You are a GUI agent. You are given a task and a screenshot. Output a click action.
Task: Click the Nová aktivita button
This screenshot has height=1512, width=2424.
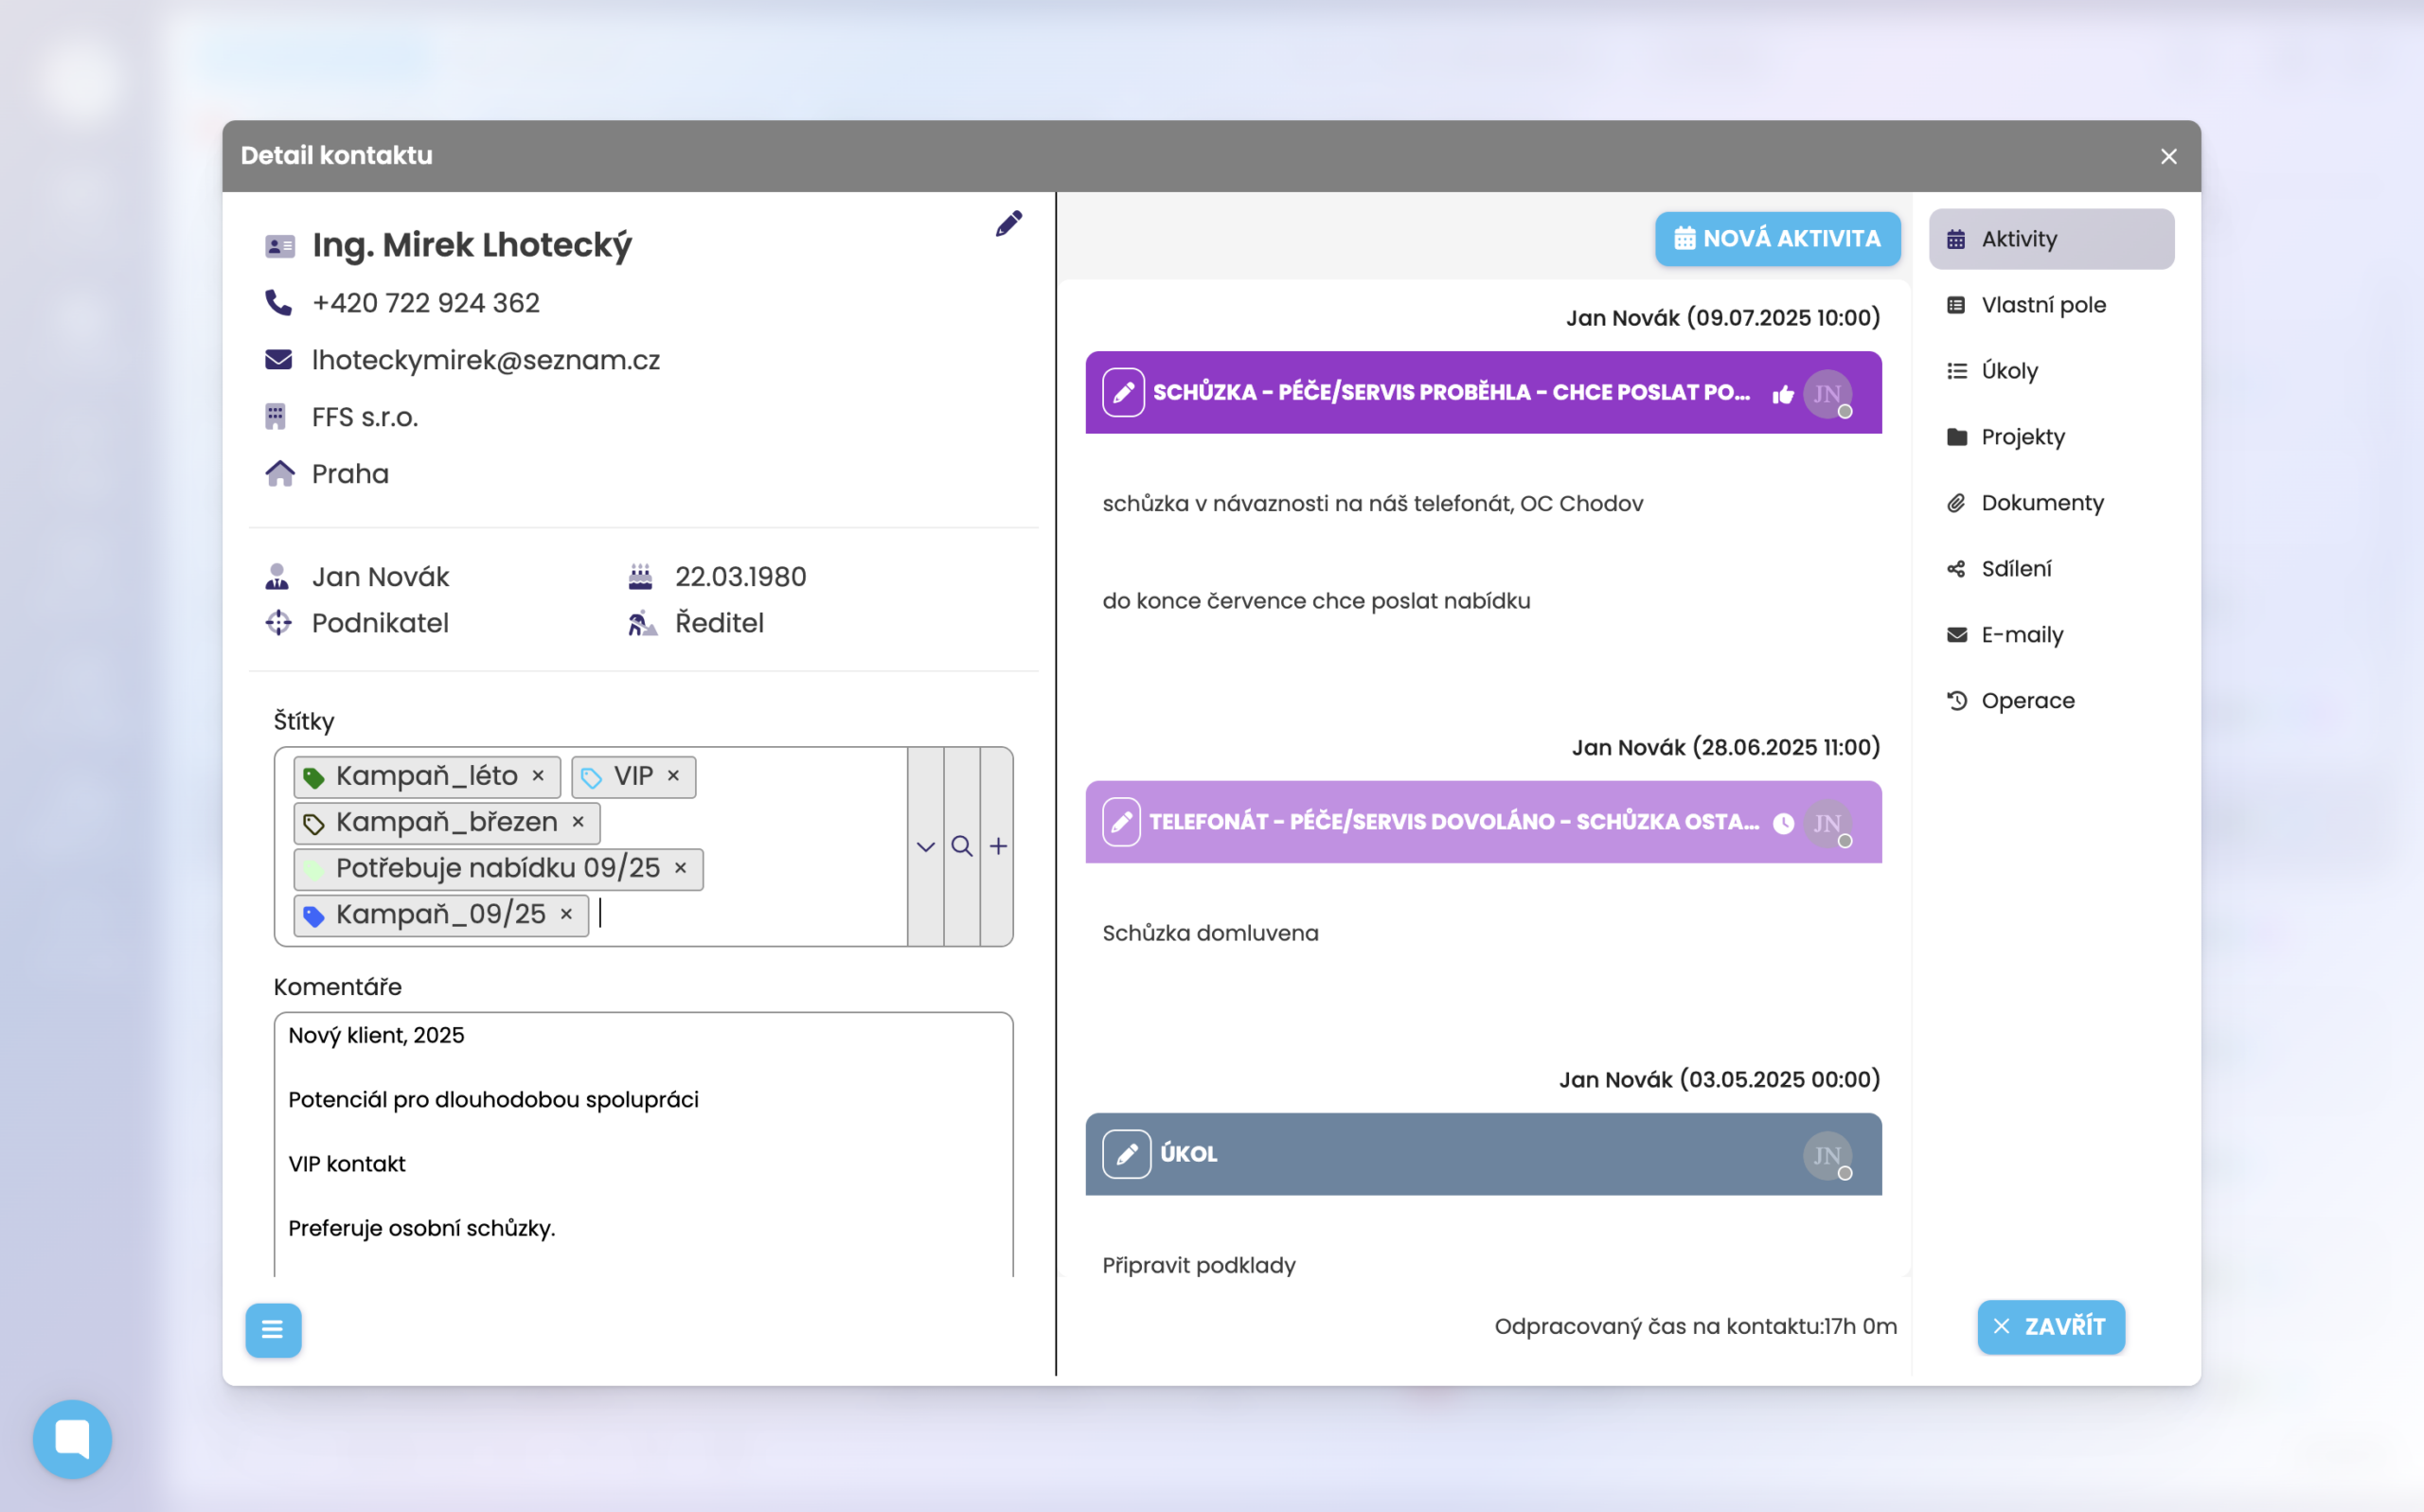pos(1777,239)
